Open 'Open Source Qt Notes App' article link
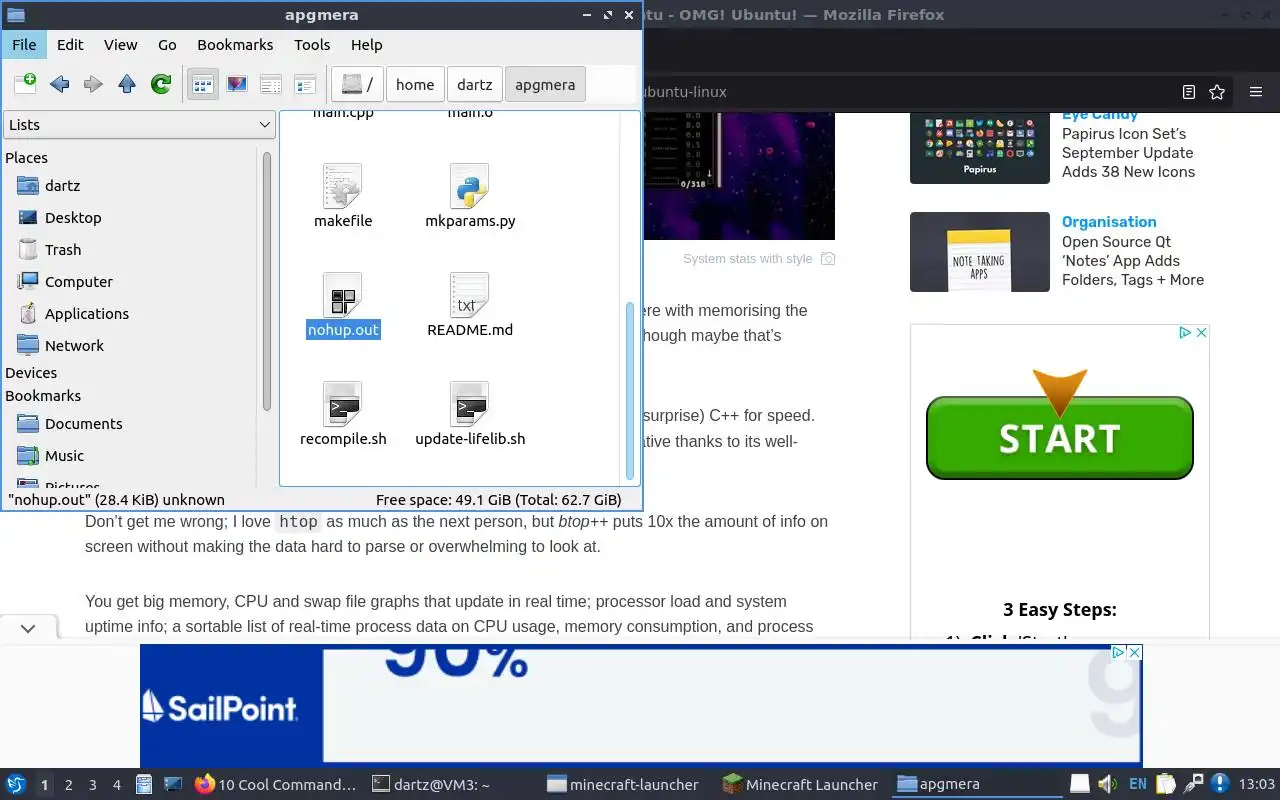 click(x=1132, y=261)
